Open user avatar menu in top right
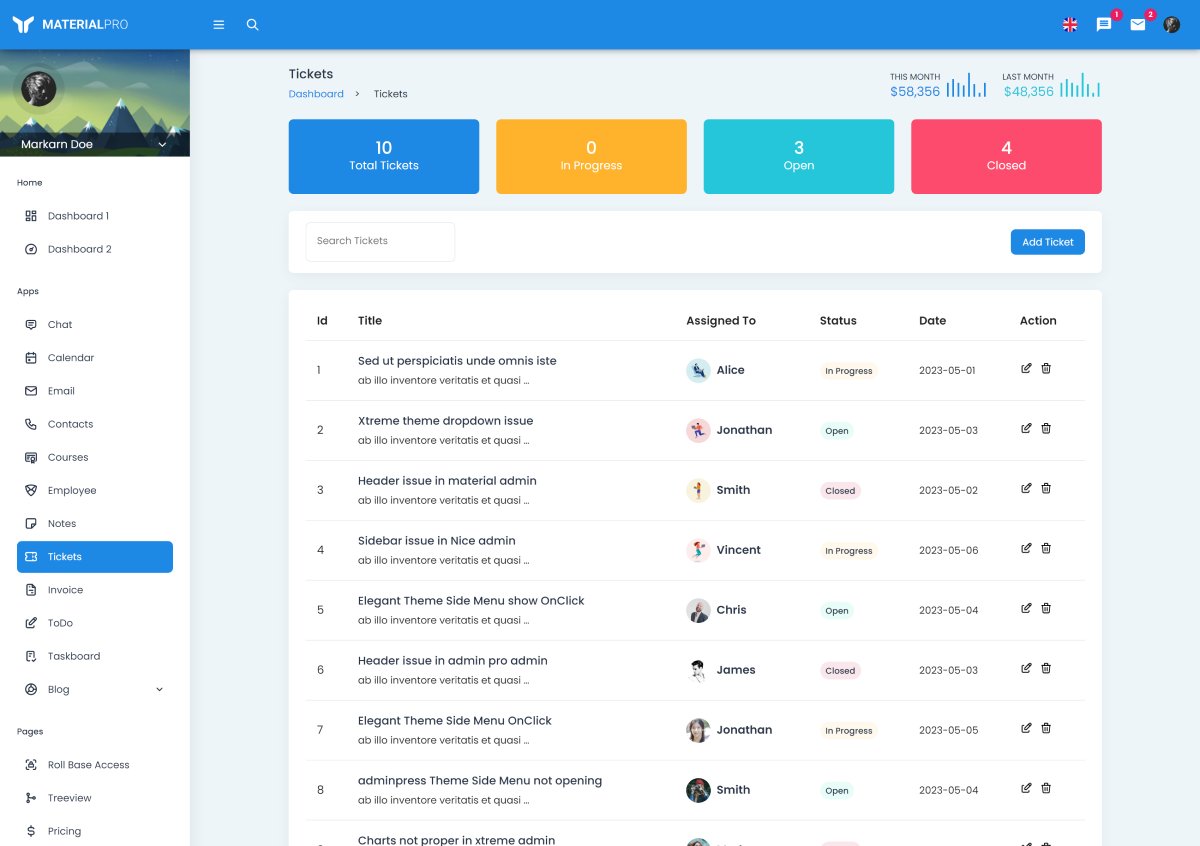 pos(1172,25)
